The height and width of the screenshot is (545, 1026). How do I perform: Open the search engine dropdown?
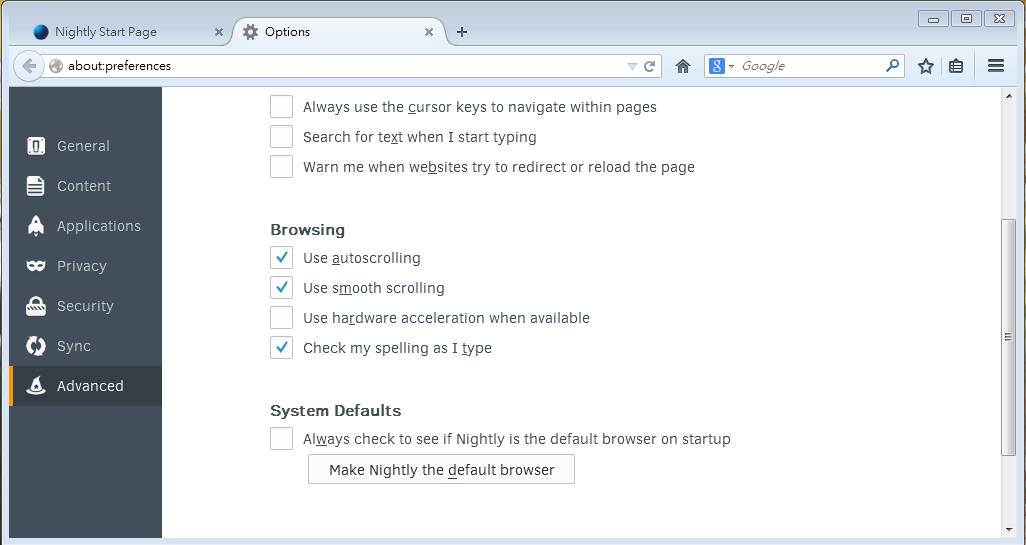(722, 66)
